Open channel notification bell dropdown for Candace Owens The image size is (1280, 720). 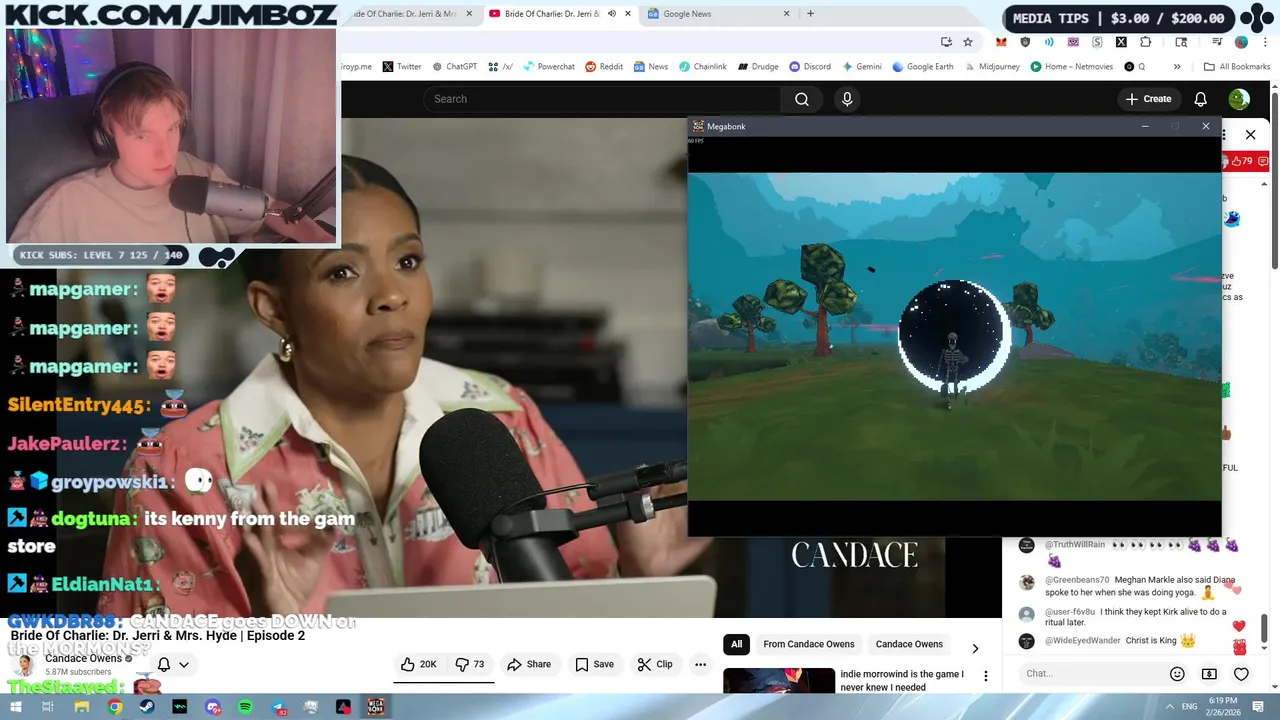(x=172, y=664)
